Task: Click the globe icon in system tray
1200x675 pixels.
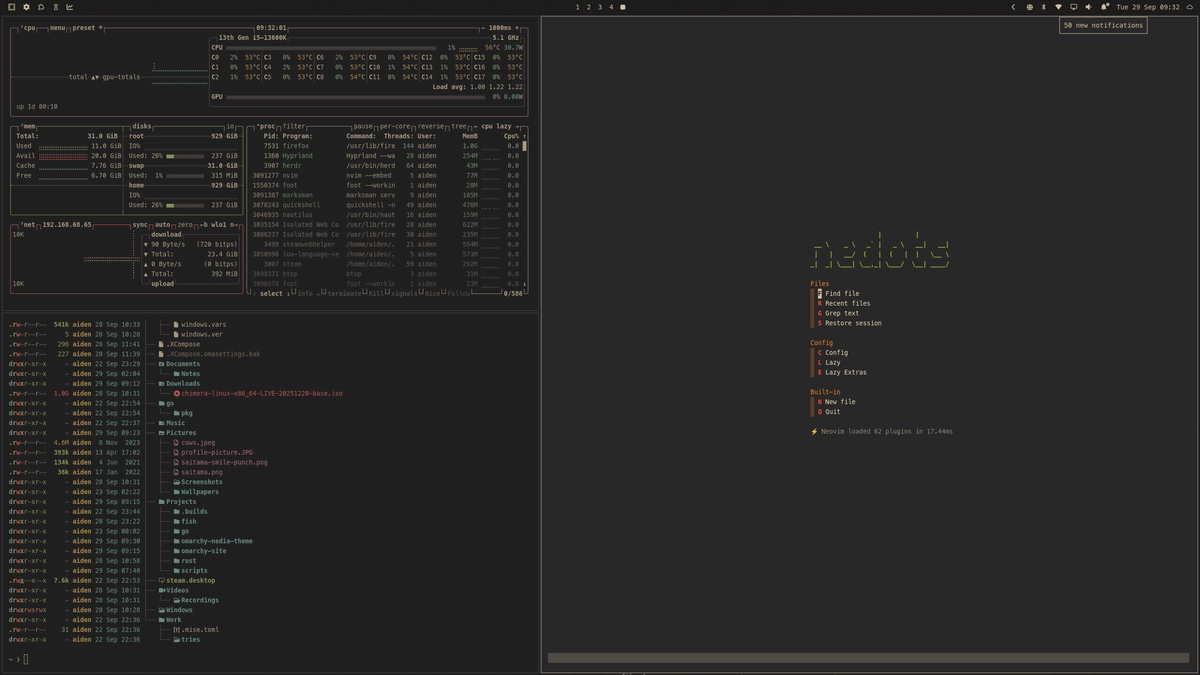Action: 1029,7
